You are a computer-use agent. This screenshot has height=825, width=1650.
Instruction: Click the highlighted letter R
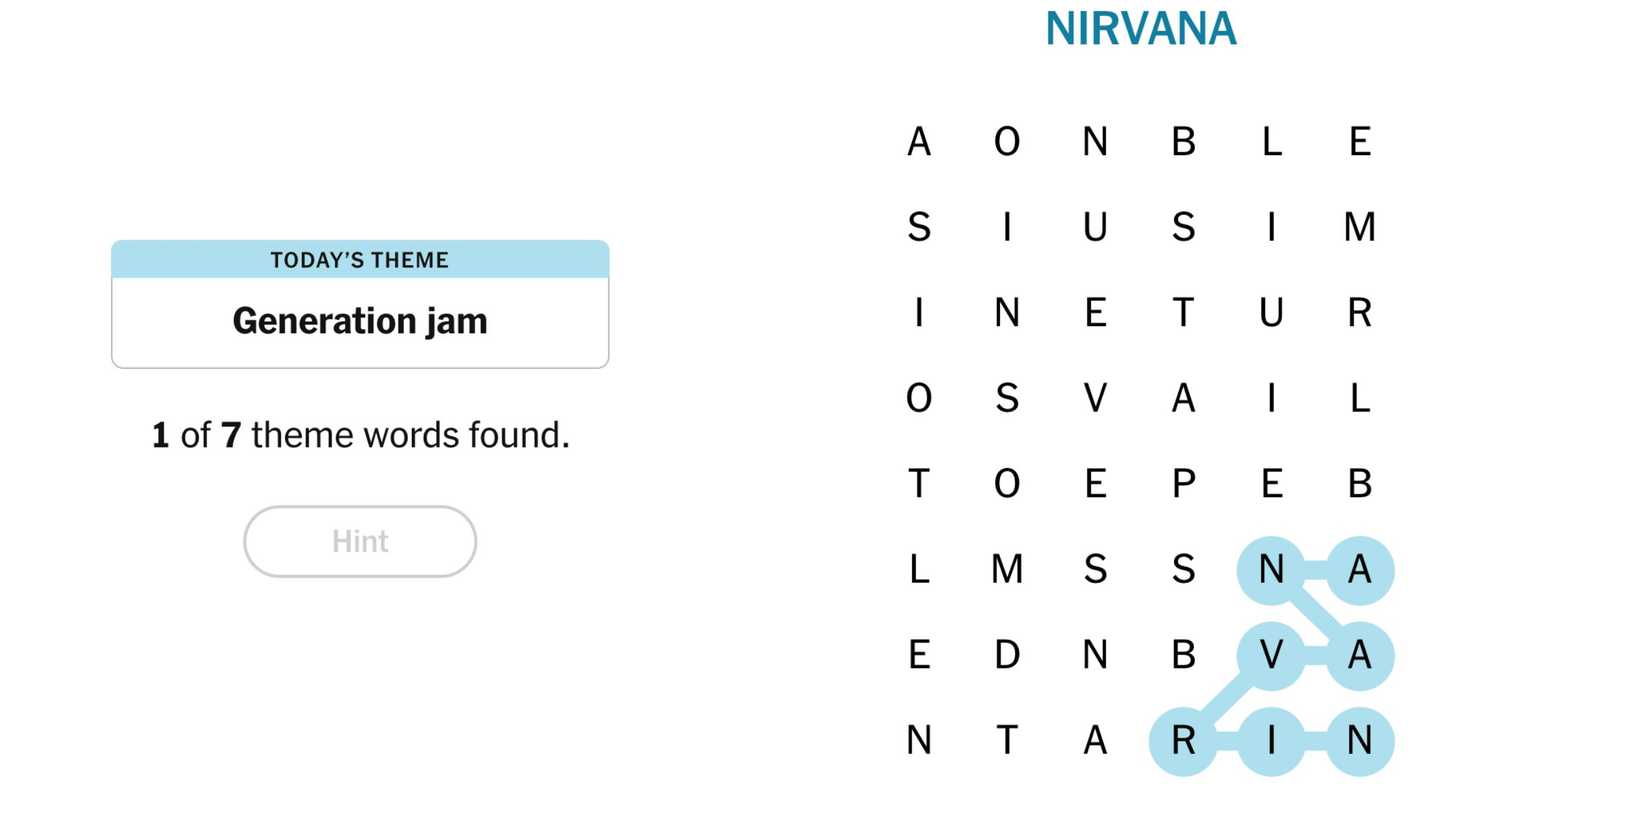1183,741
